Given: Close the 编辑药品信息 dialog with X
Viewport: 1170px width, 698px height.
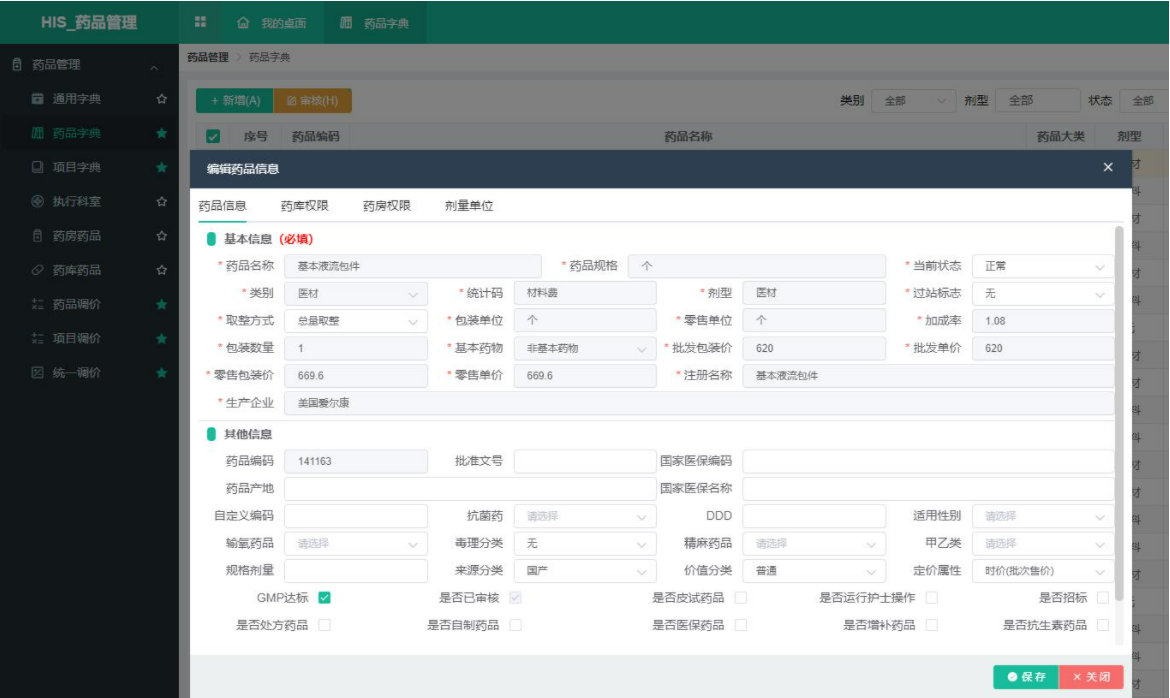Looking at the screenshot, I should pyautogui.click(x=1108, y=167).
